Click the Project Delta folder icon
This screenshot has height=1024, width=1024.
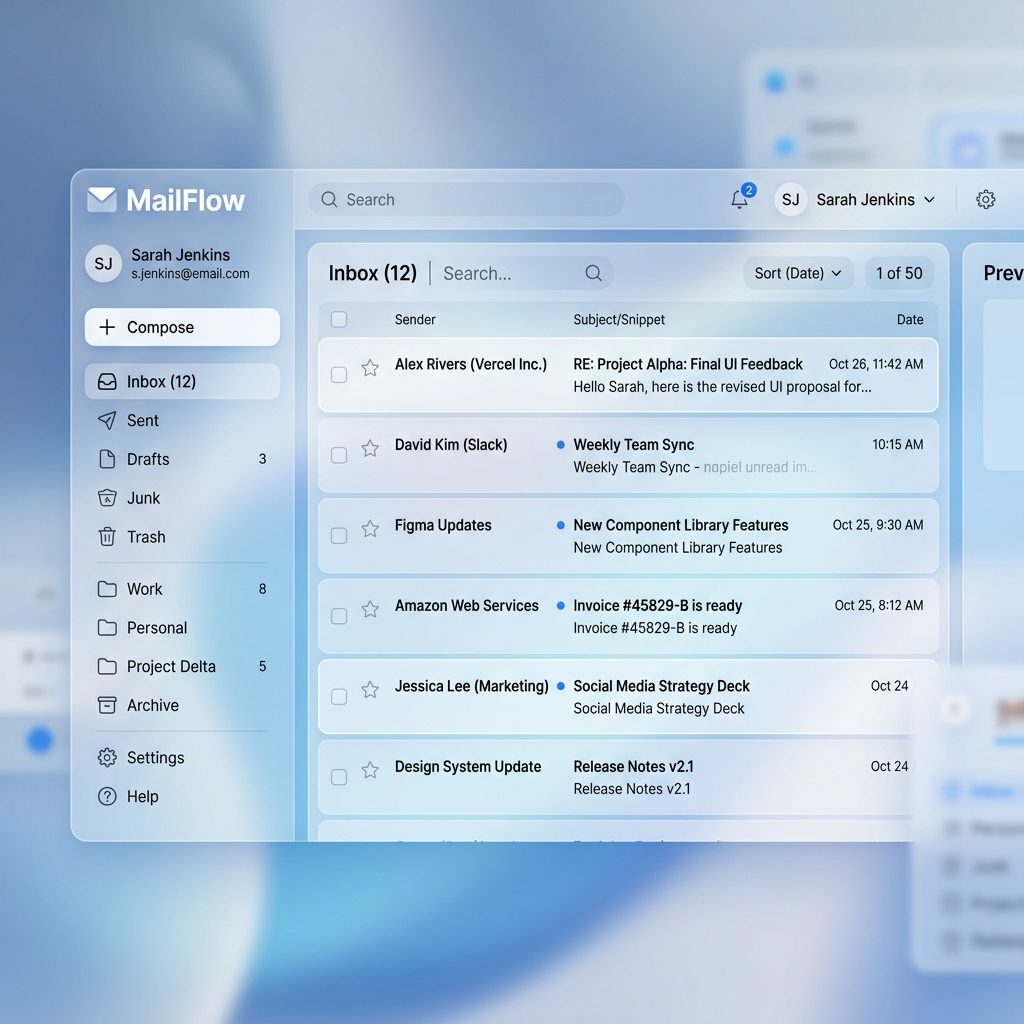click(107, 666)
